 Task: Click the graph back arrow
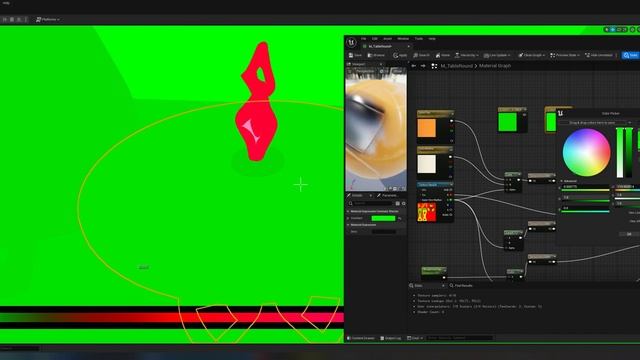[413, 66]
